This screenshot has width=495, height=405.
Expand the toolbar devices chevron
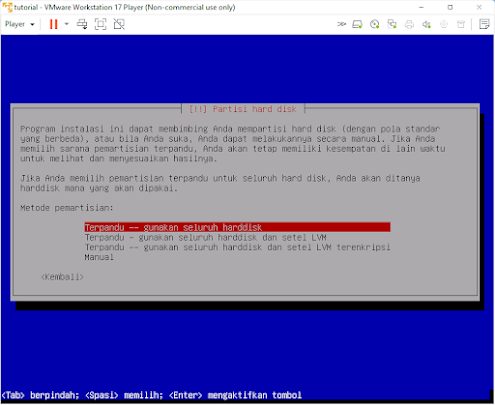pyautogui.click(x=341, y=24)
